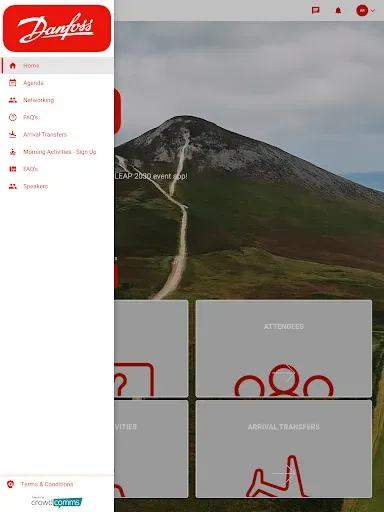Click the Danfoss logo
This screenshot has width=384, height=512.
pyautogui.click(x=57, y=28)
